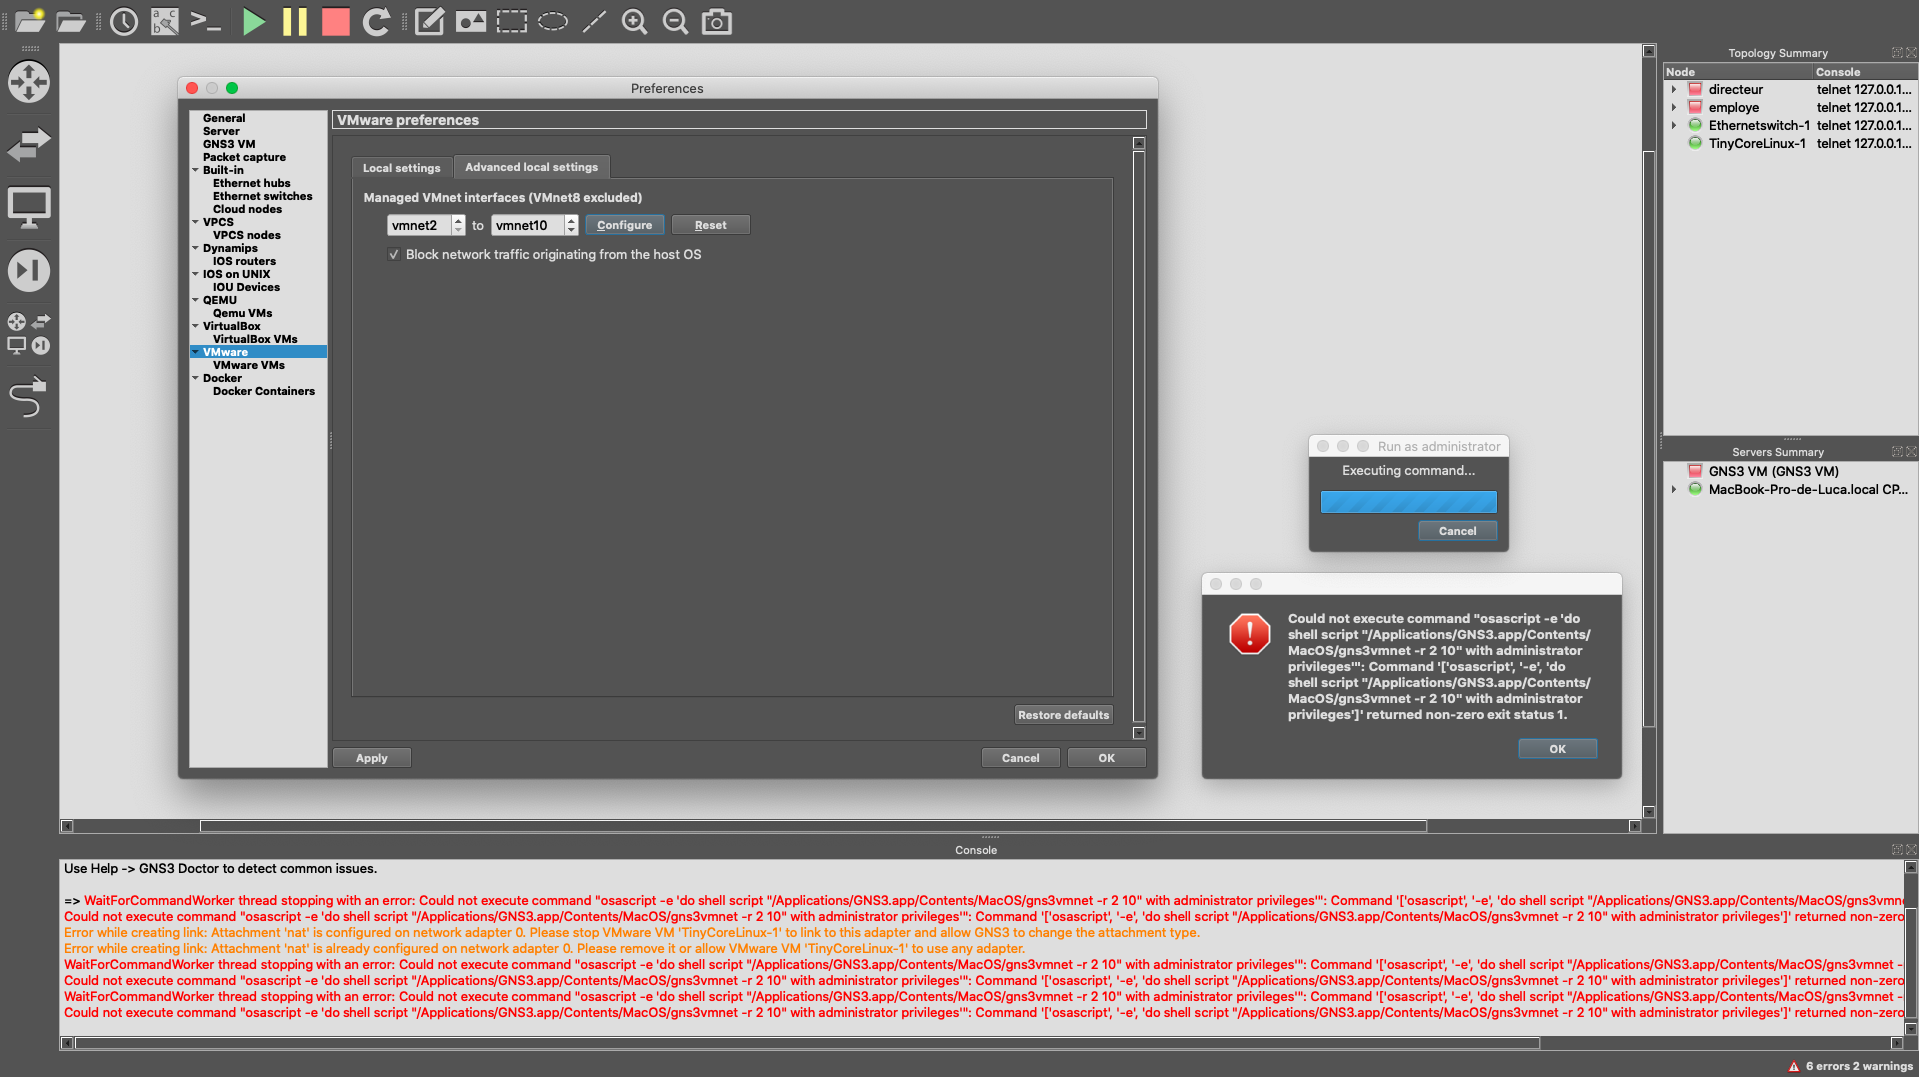Open a project using the folder icon
Screen dimensions: 1919x1077
pos(71,21)
